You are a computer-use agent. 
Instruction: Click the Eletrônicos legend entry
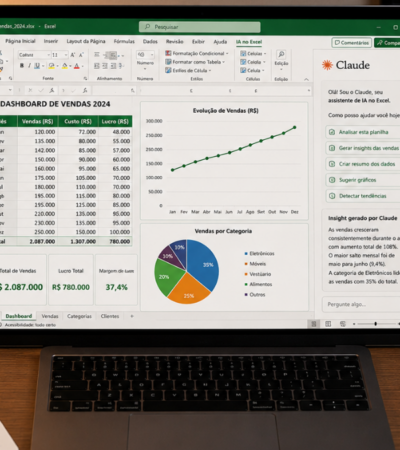point(260,254)
